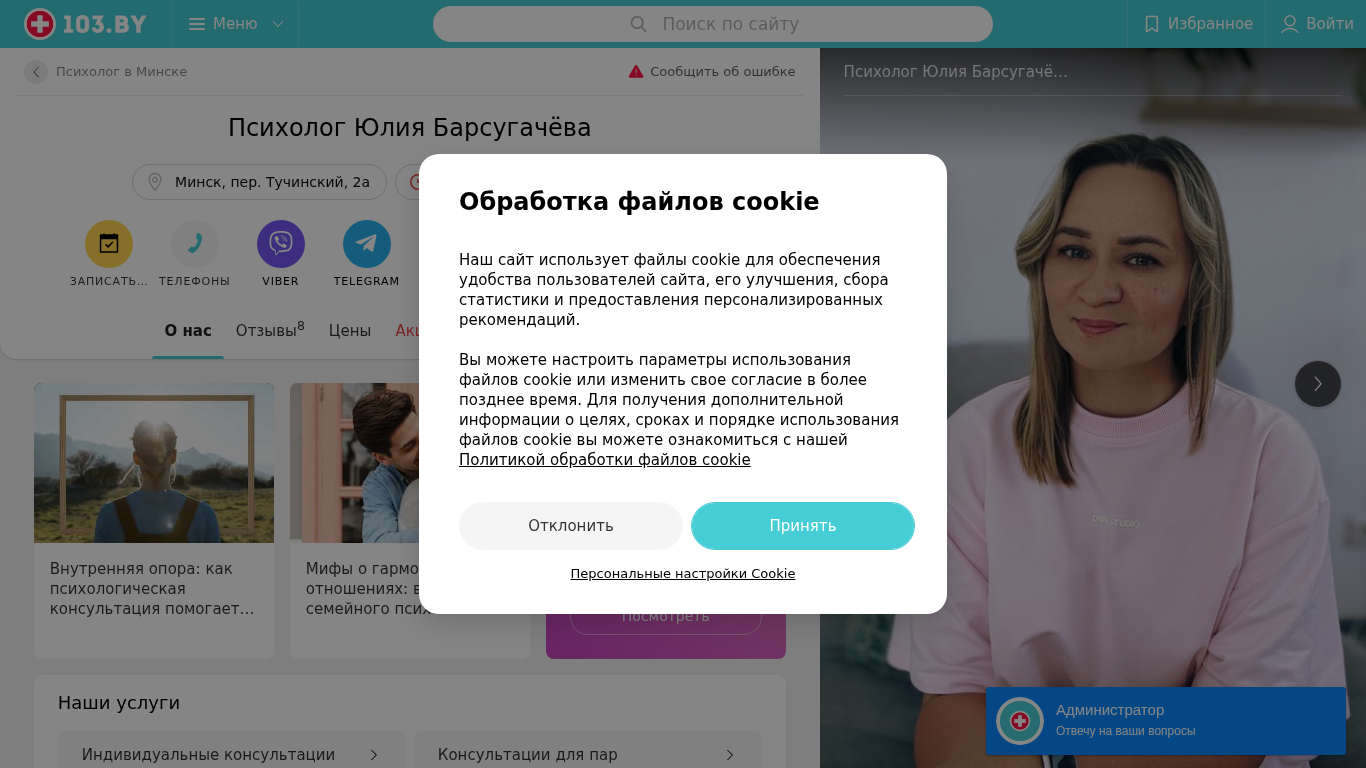
Task: Open Политикой обработки файлов cookie link
Action: [x=605, y=460]
